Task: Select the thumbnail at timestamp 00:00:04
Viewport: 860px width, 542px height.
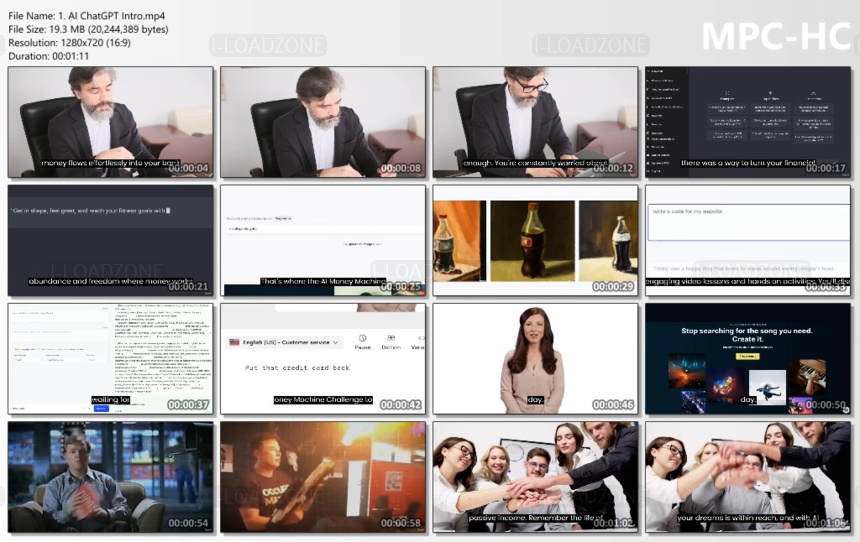Action: pyautogui.click(x=111, y=122)
